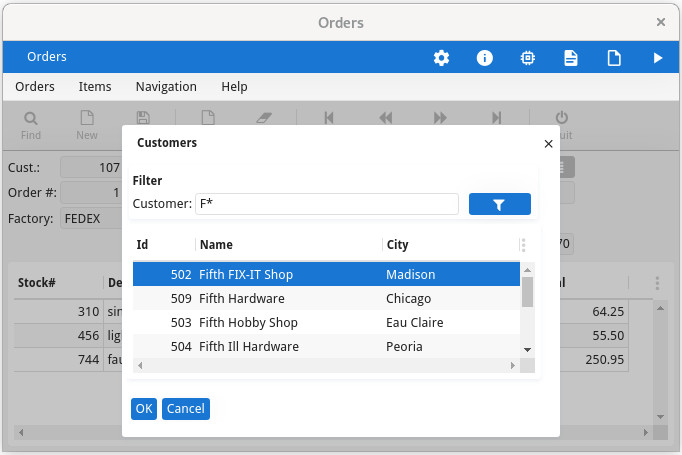The height and width of the screenshot is (455, 682).
Task: Open column options dots in Orders items table
Action: click(657, 283)
